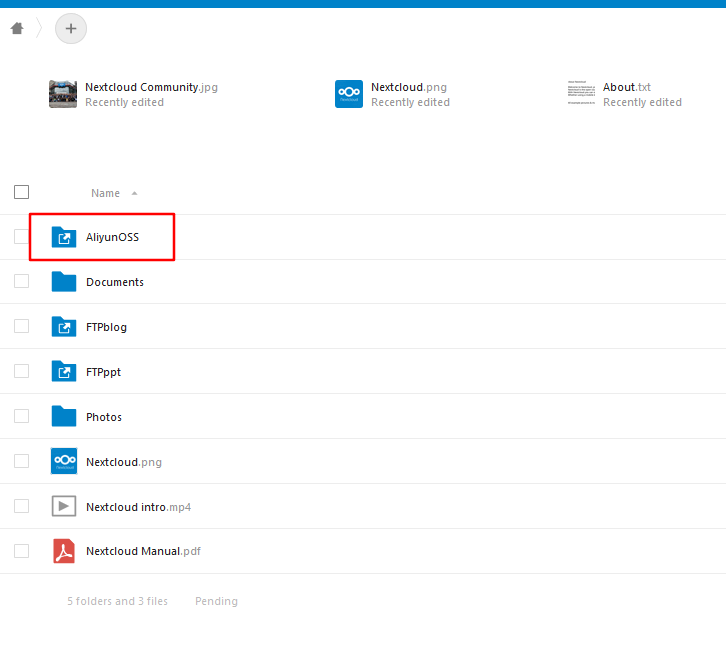Click the Nextcloud.png logo icon in list

[64, 461]
